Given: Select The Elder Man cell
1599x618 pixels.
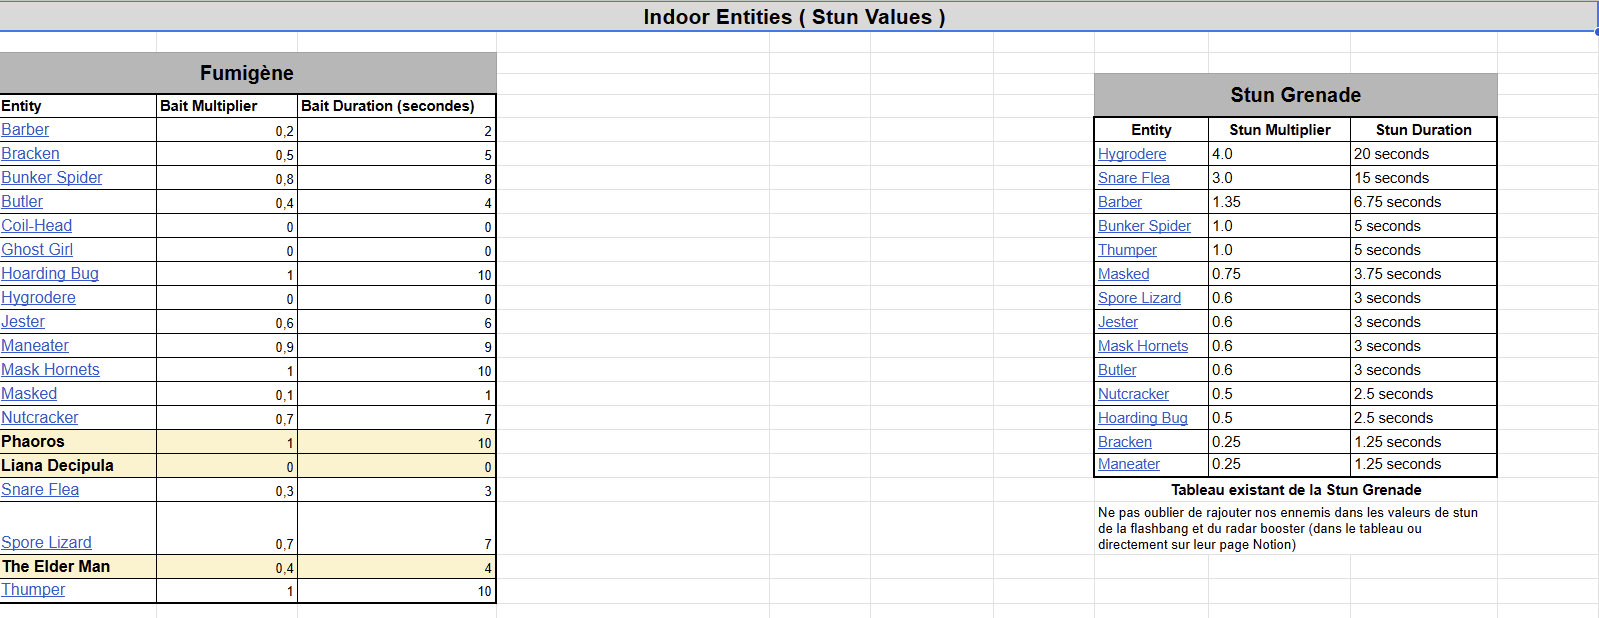Looking at the screenshot, I should coord(78,567).
